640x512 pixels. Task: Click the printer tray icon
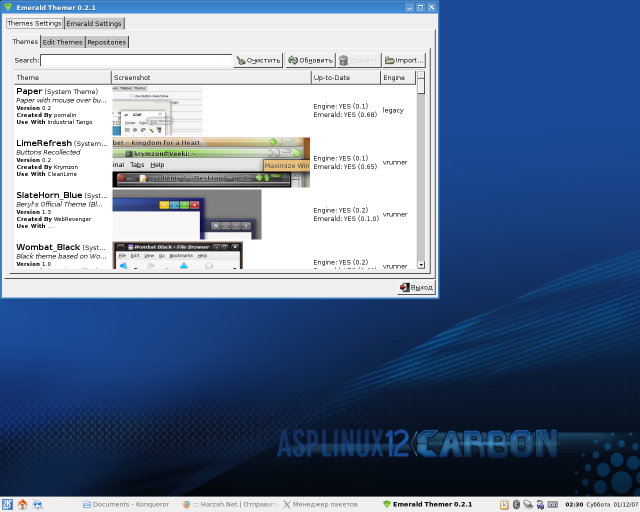(540, 504)
